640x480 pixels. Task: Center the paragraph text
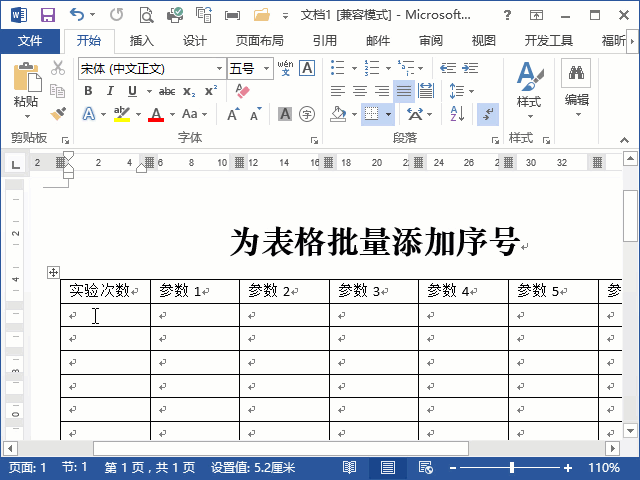[360, 91]
